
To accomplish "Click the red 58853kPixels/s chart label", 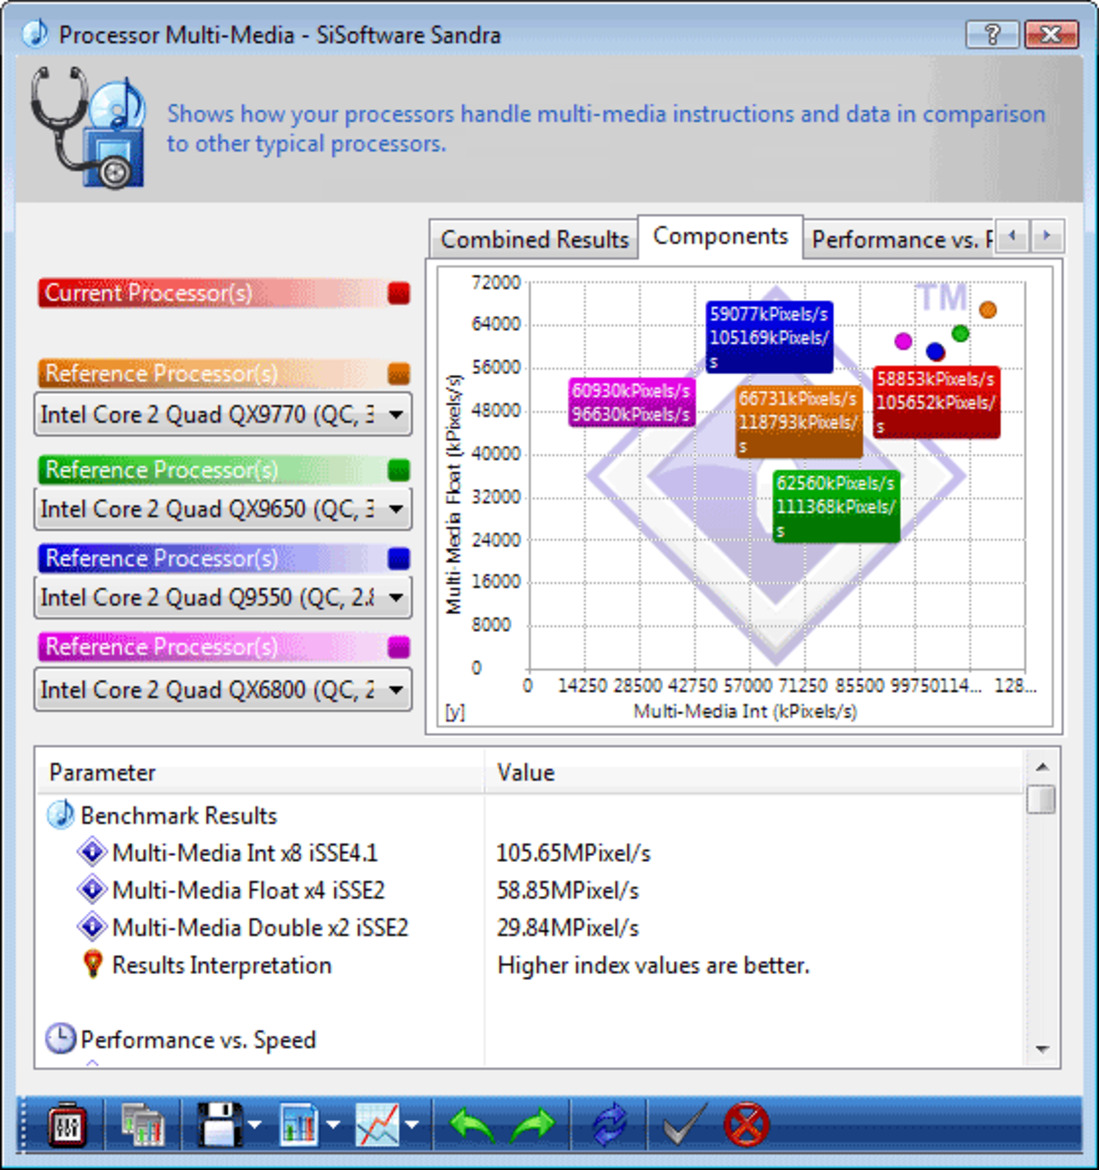I will coord(936,402).
